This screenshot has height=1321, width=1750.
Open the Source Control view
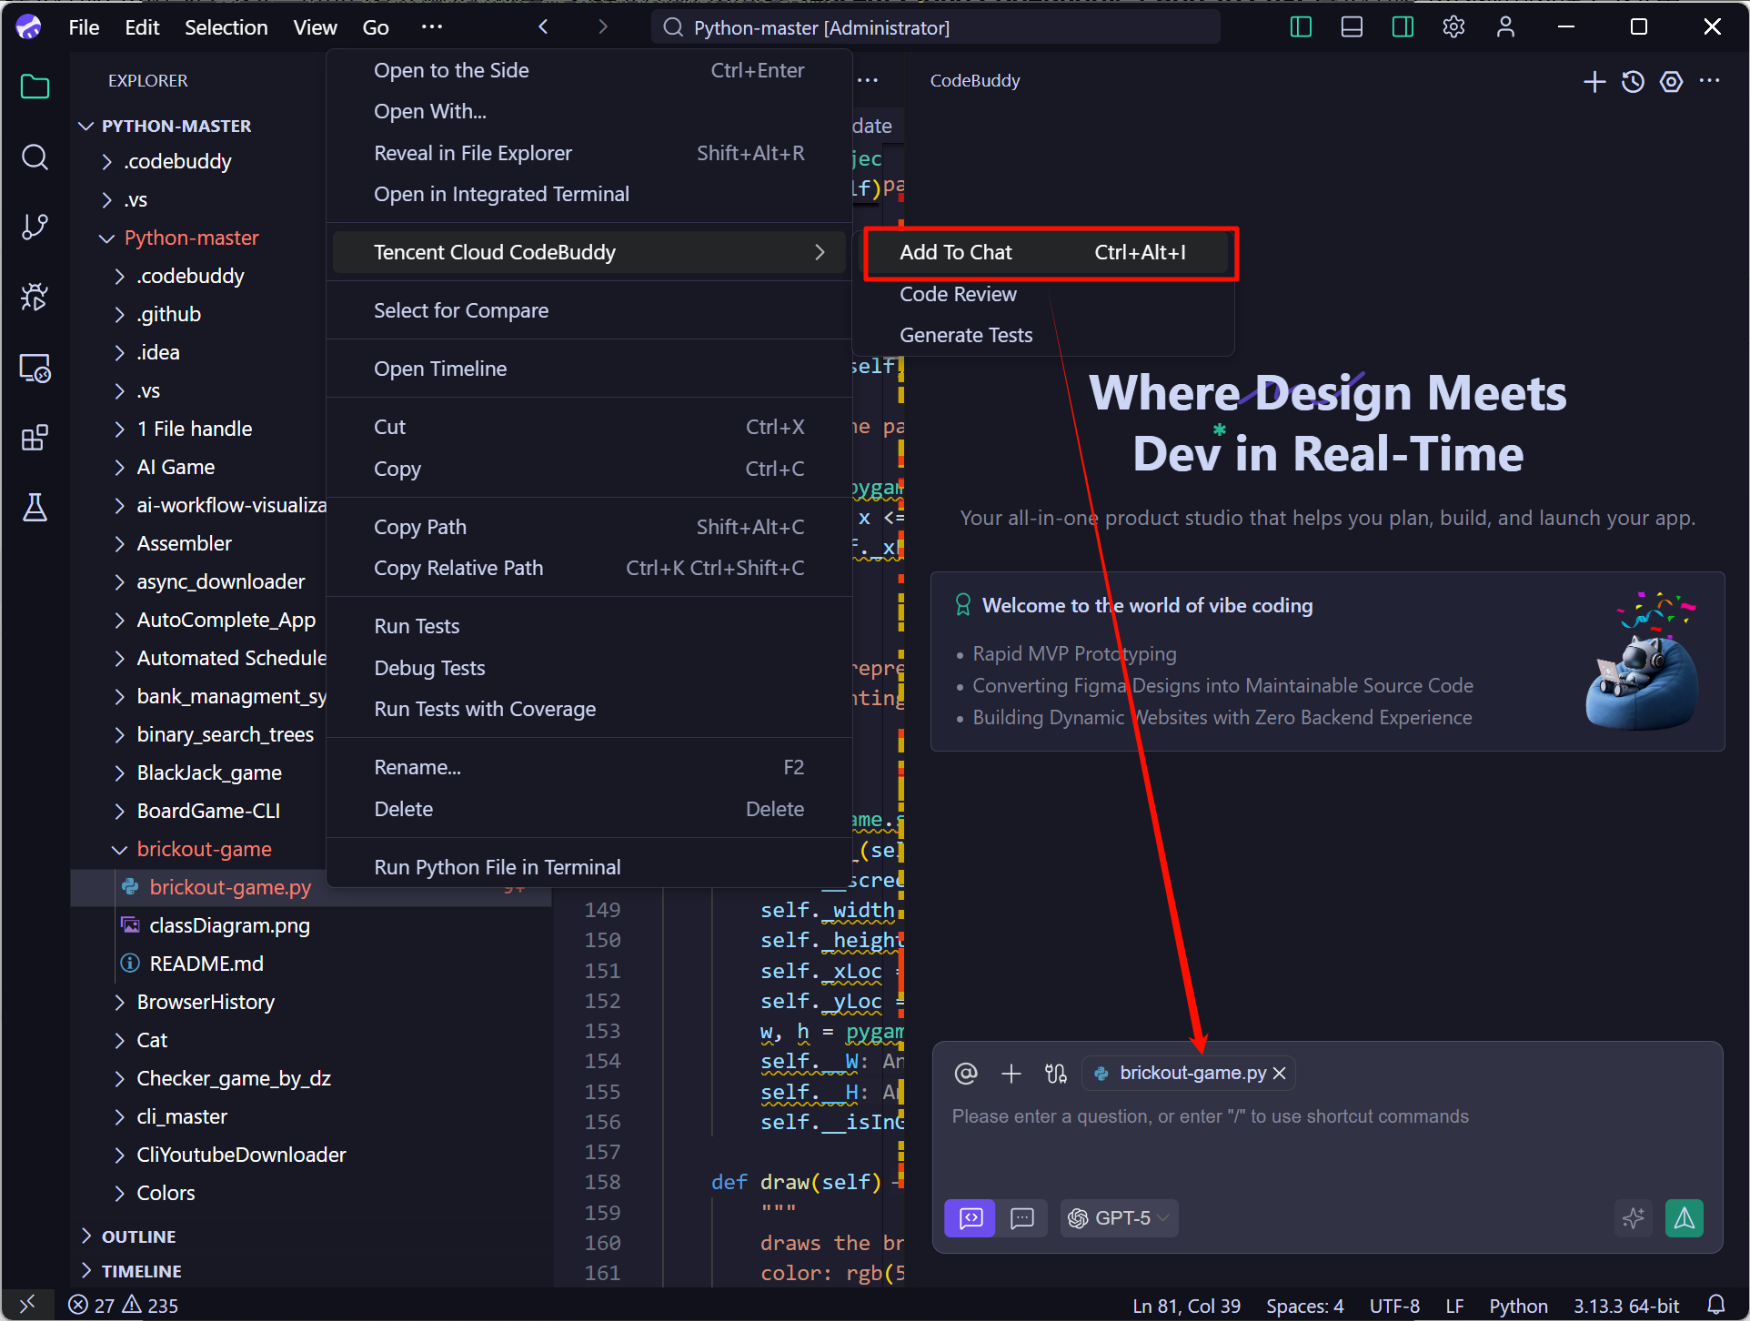(x=35, y=227)
